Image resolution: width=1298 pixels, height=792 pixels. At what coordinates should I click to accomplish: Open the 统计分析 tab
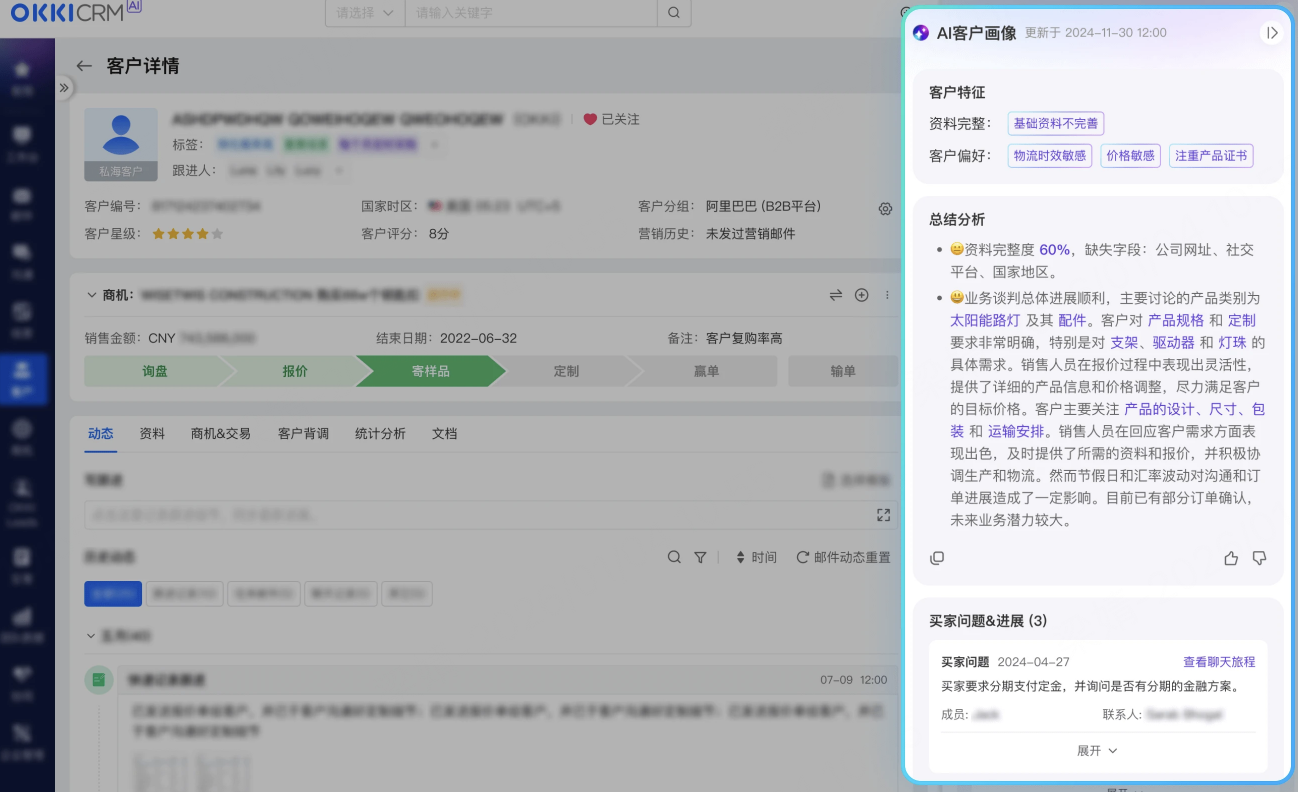(x=380, y=434)
